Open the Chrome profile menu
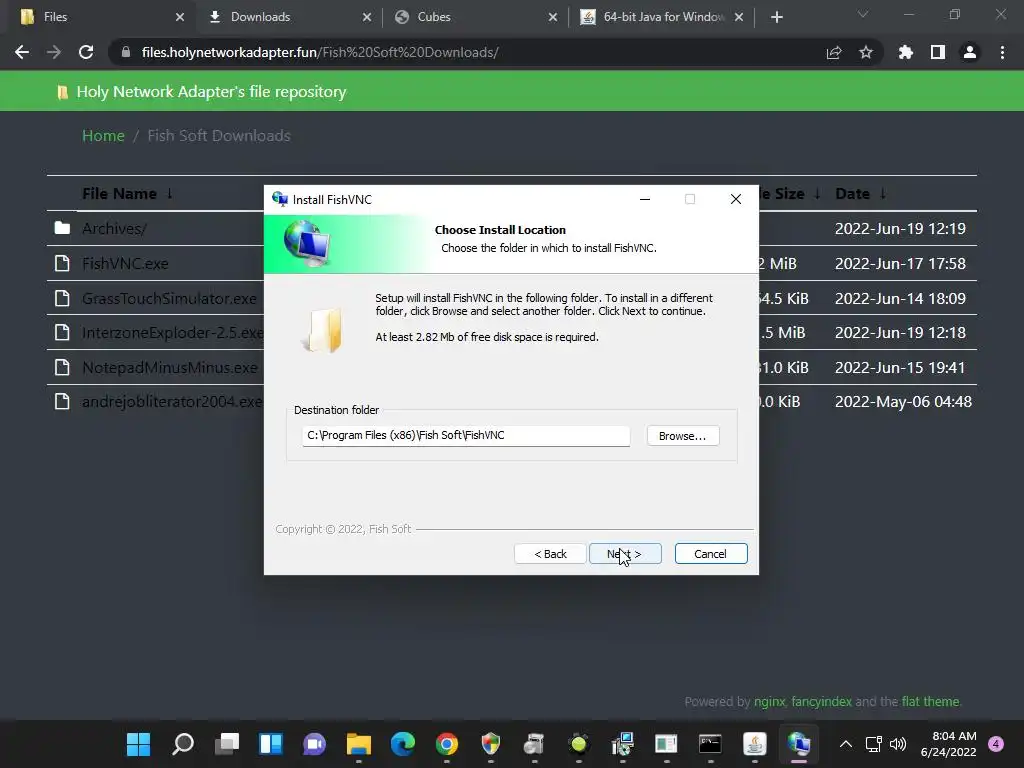Viewport: 1024px width, 768px height. click(x=970, y=52)
